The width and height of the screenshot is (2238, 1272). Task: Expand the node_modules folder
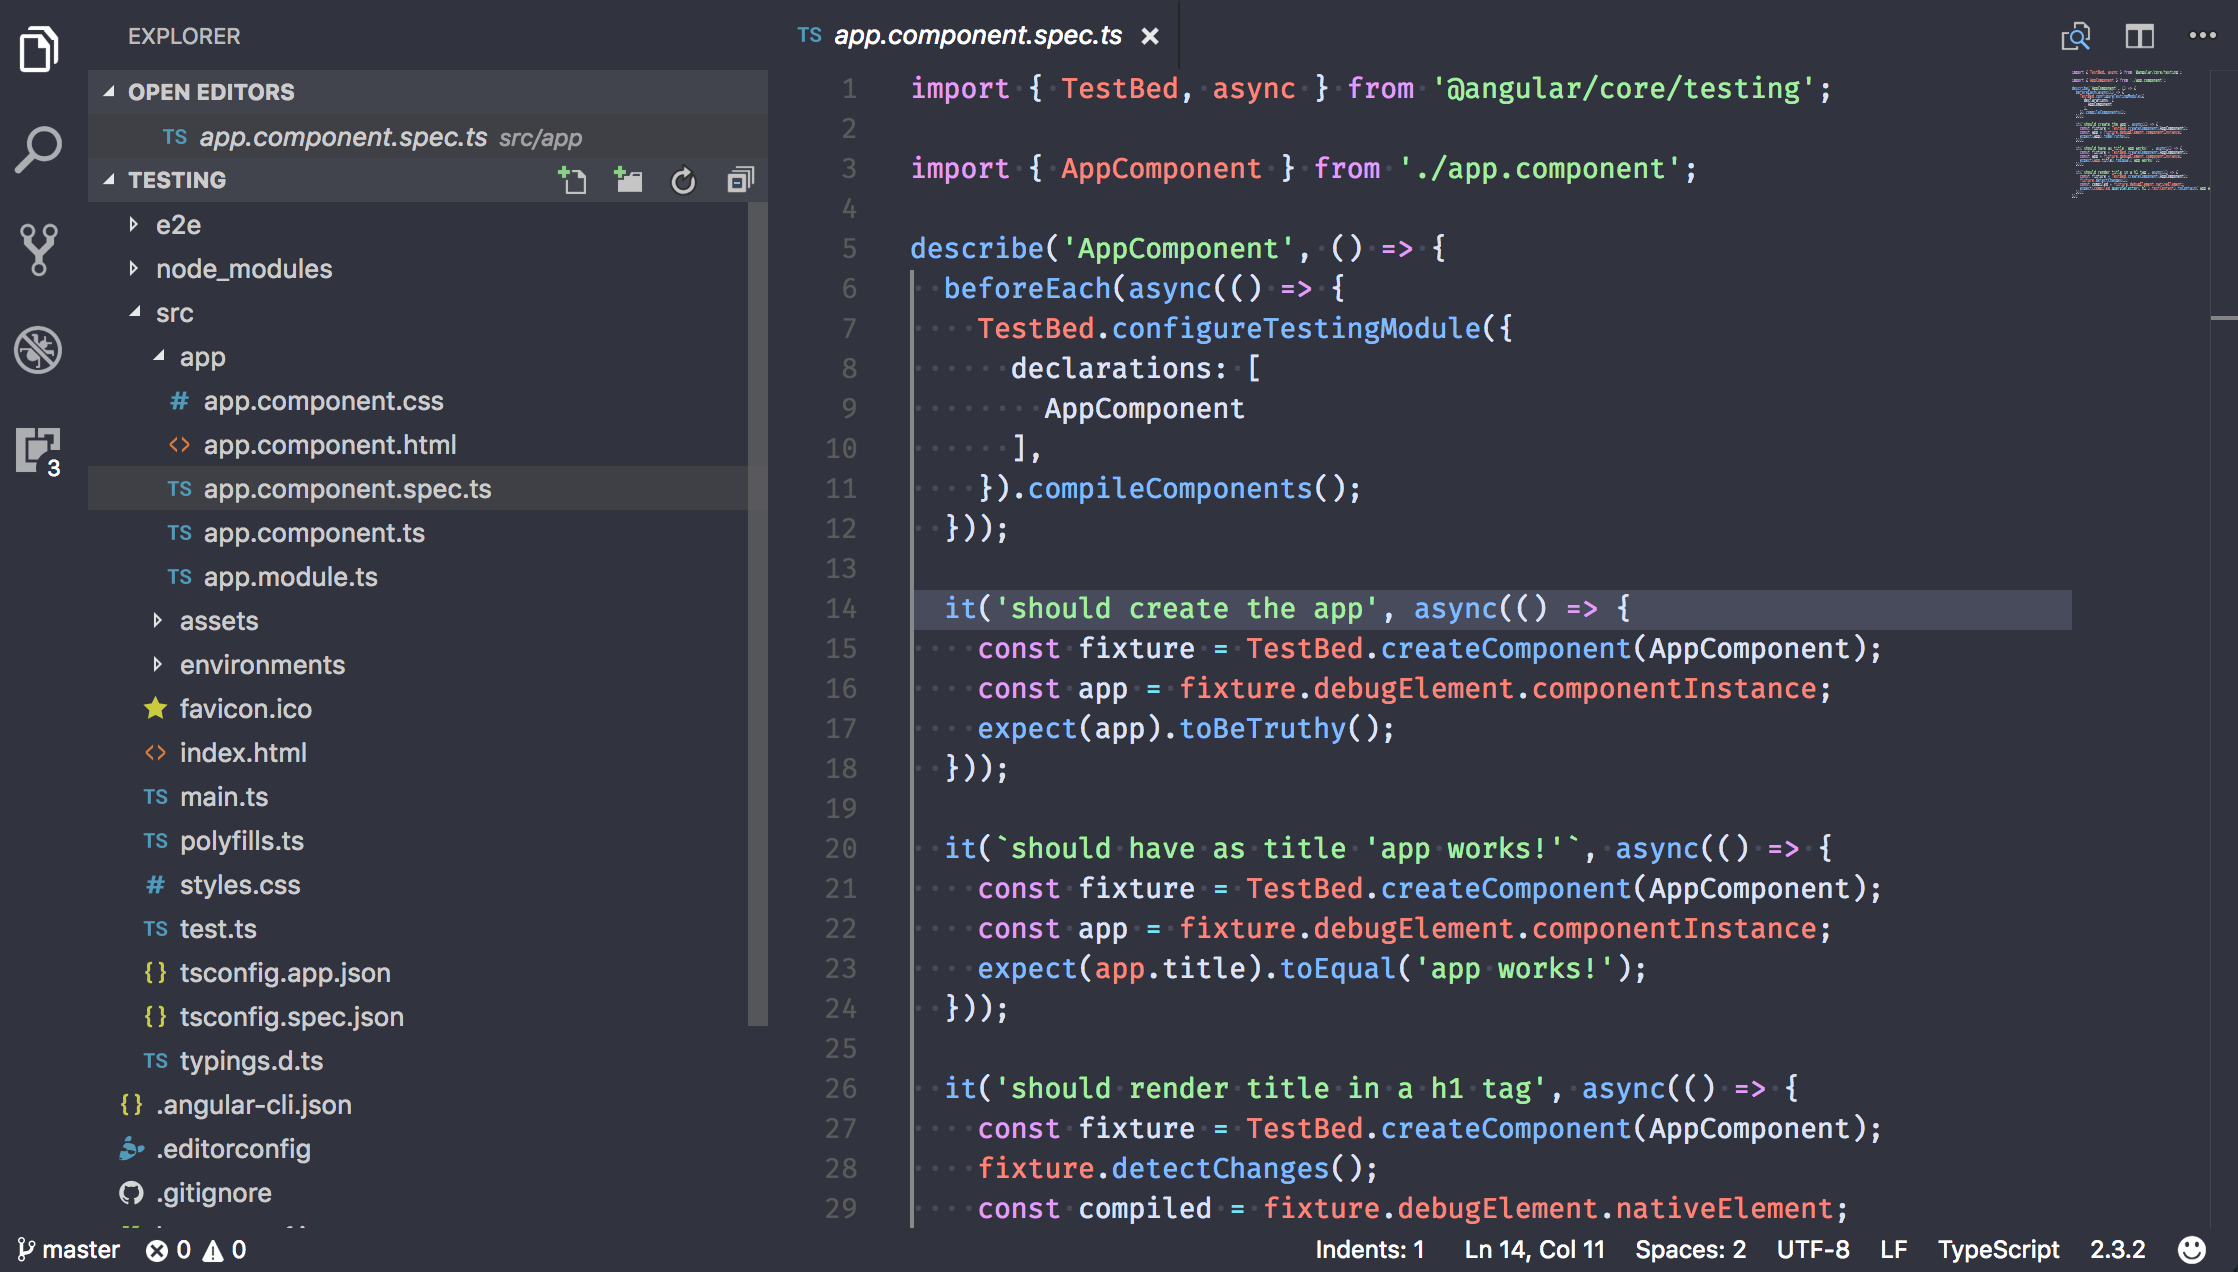coord(133,269)
